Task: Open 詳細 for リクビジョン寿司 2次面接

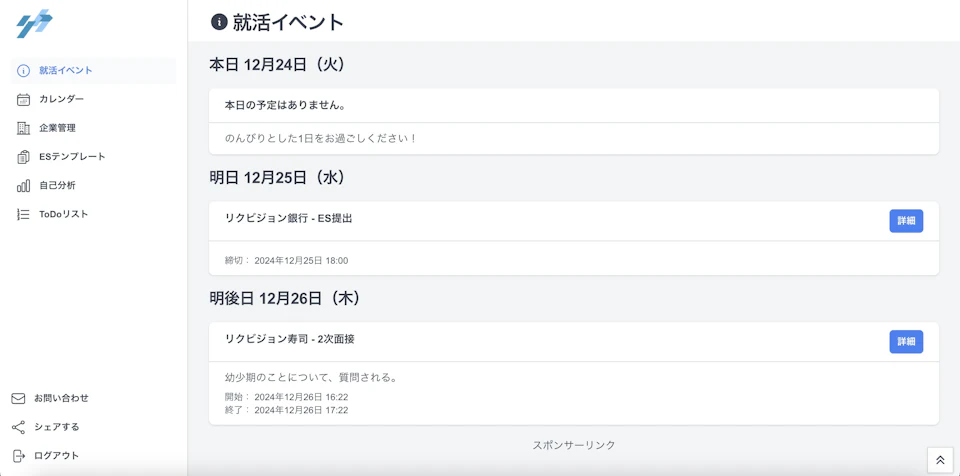Action: click(906, 342)
